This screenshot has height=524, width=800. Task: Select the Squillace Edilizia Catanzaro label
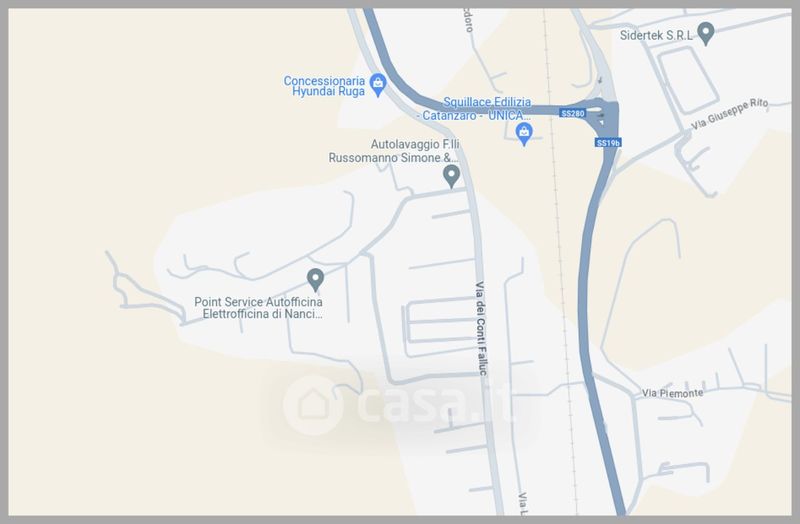click(x=474, y=109)
